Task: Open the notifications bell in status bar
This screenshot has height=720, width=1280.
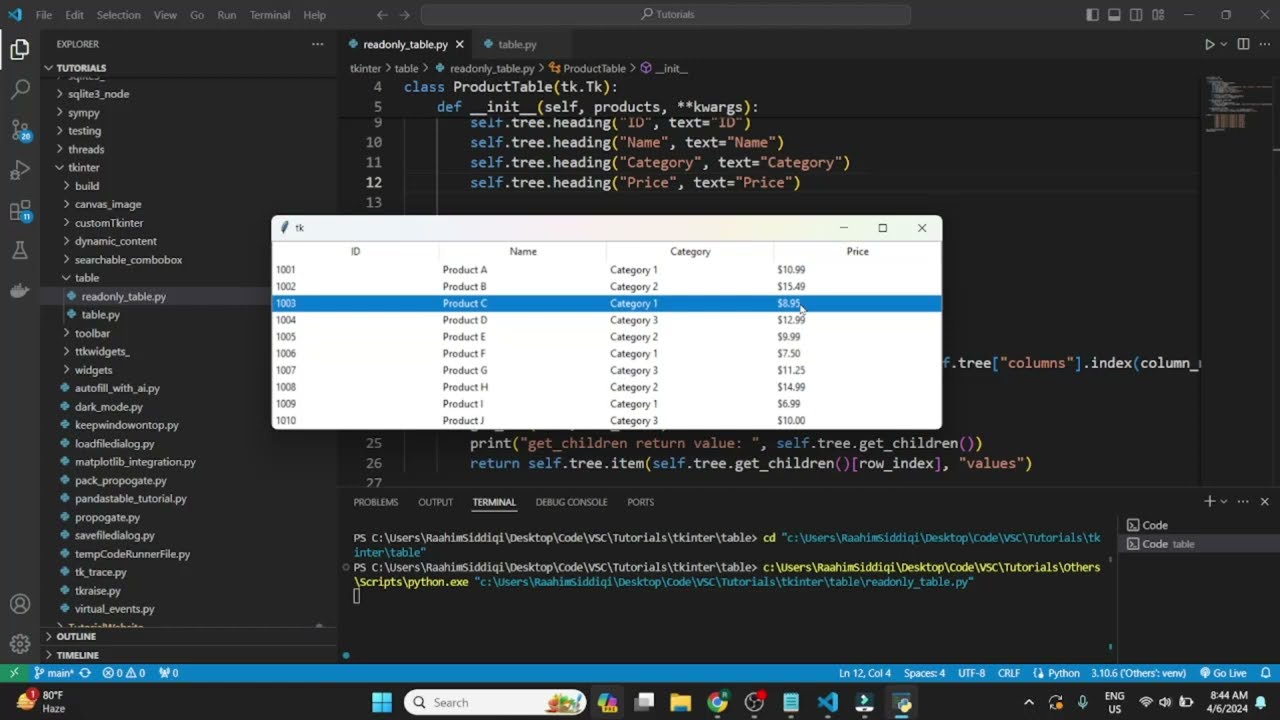Action: 1264,673
